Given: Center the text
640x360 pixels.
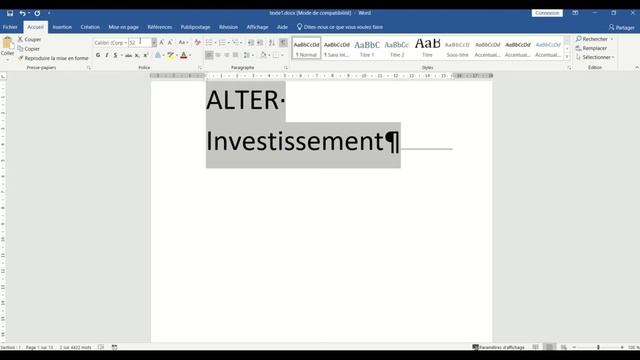Looking at the screenshot, I should coord(218,55).
